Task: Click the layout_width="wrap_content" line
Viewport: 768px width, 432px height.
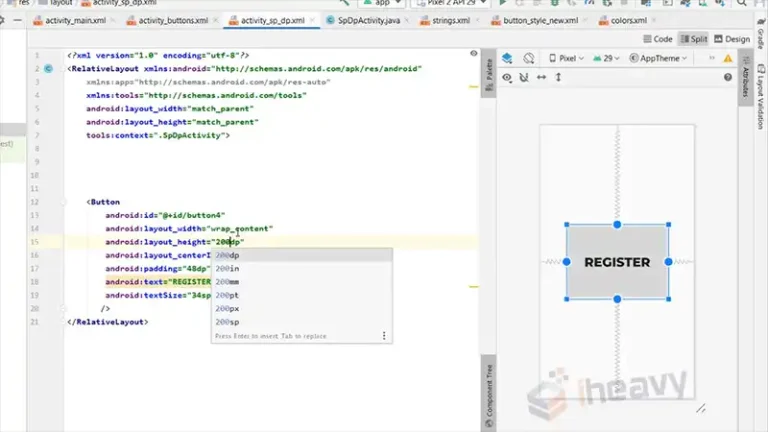Action: click(189, 229)
